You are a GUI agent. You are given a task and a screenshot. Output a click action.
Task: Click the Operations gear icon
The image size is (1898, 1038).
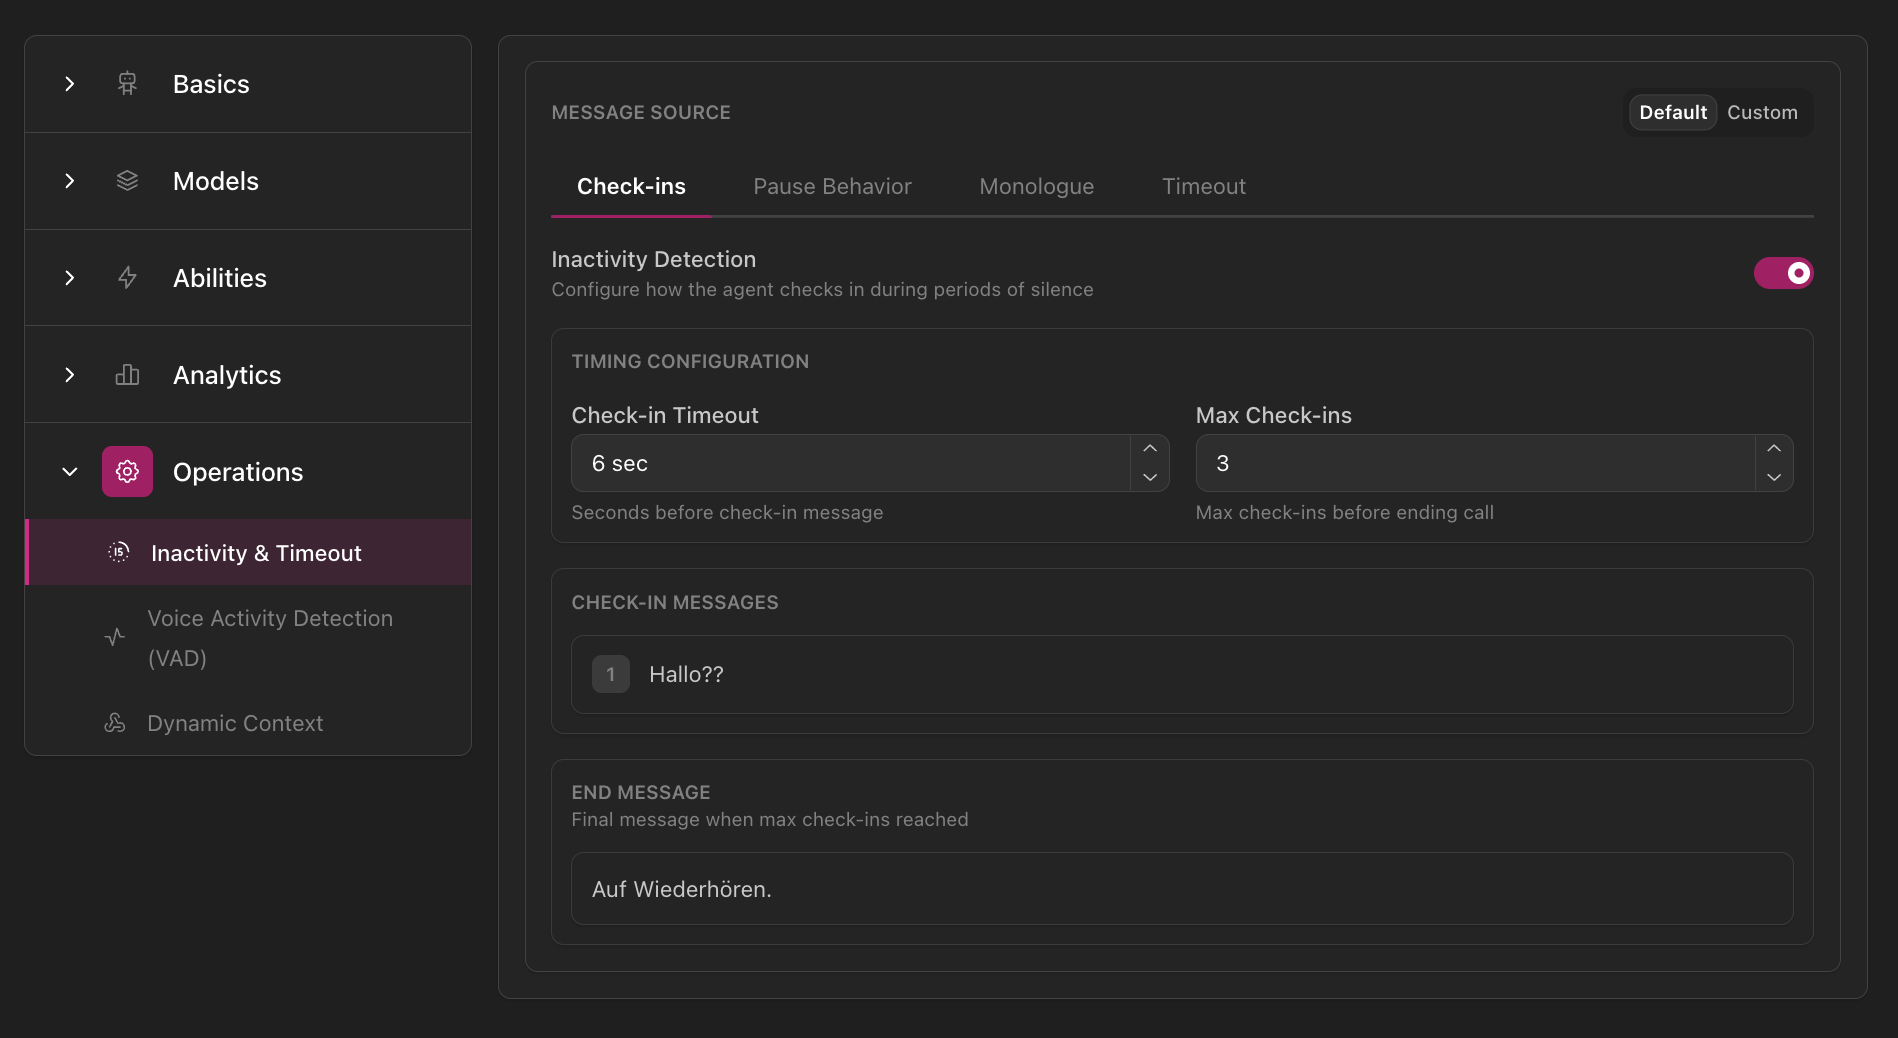(x=127, y=471)
